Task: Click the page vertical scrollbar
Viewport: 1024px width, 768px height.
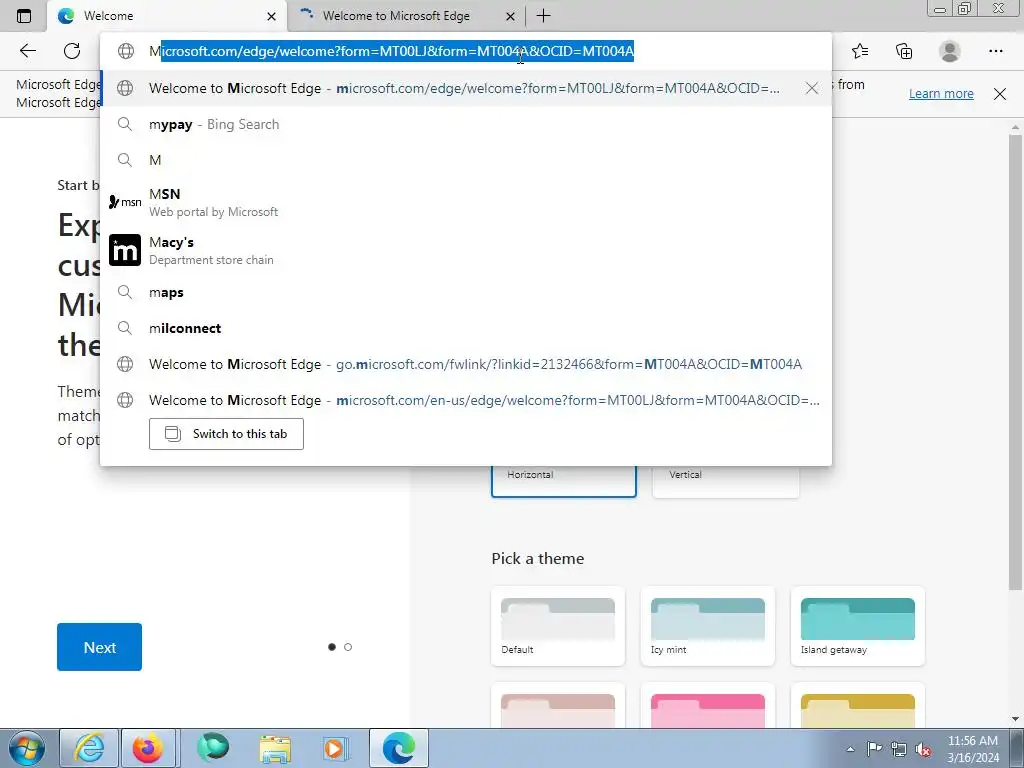Action: (1015, 362)
